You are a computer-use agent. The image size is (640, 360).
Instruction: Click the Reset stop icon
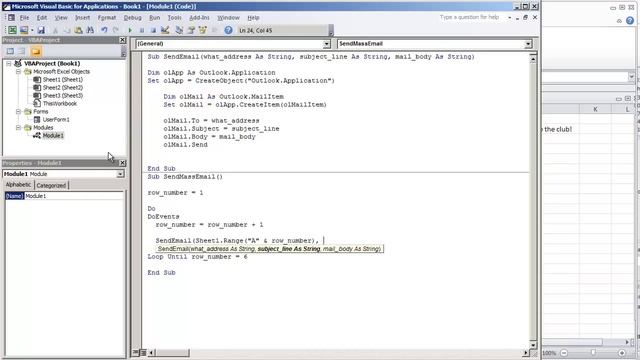point(153,30)
